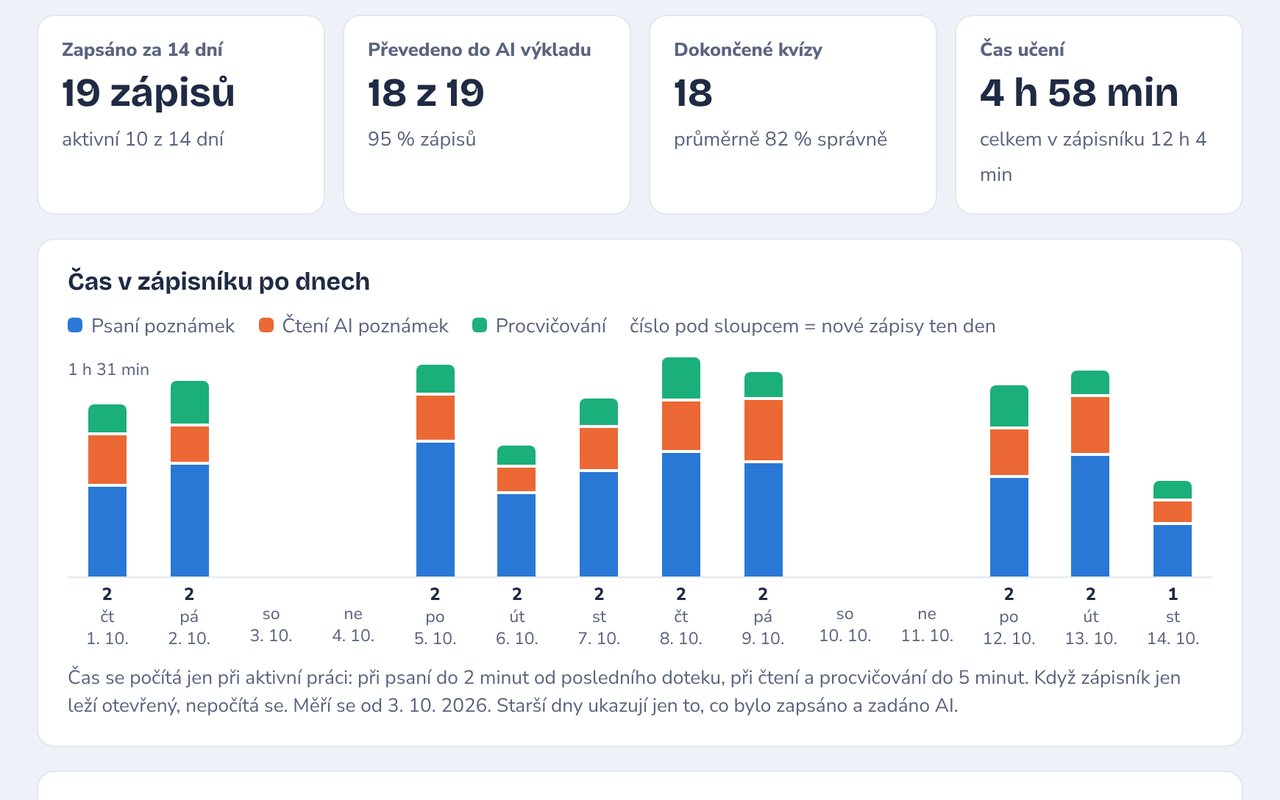Click the "18 z 19" value
The image size is (1280, 800).
pyautogui.click(x=426, y=93)
